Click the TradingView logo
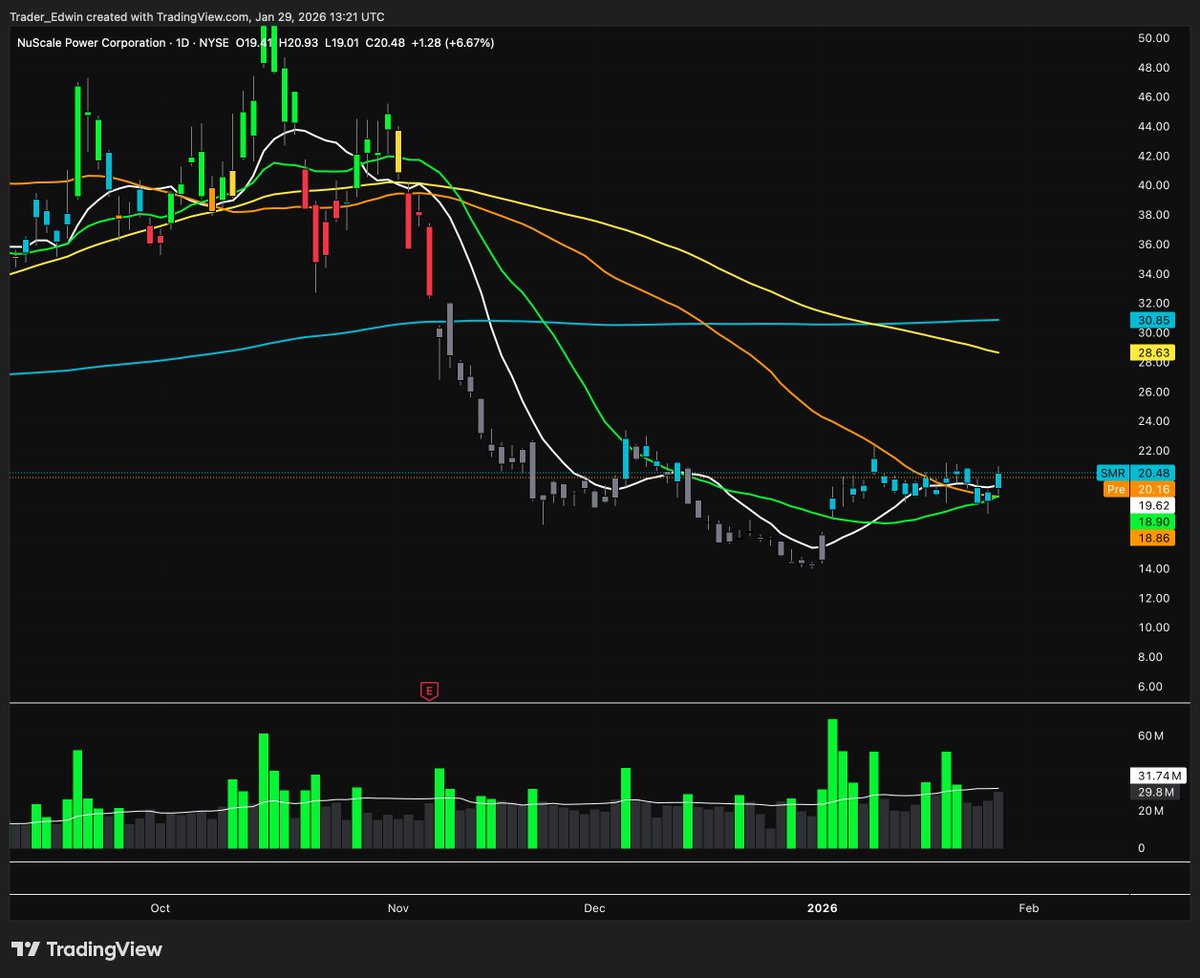 (86, 949)
